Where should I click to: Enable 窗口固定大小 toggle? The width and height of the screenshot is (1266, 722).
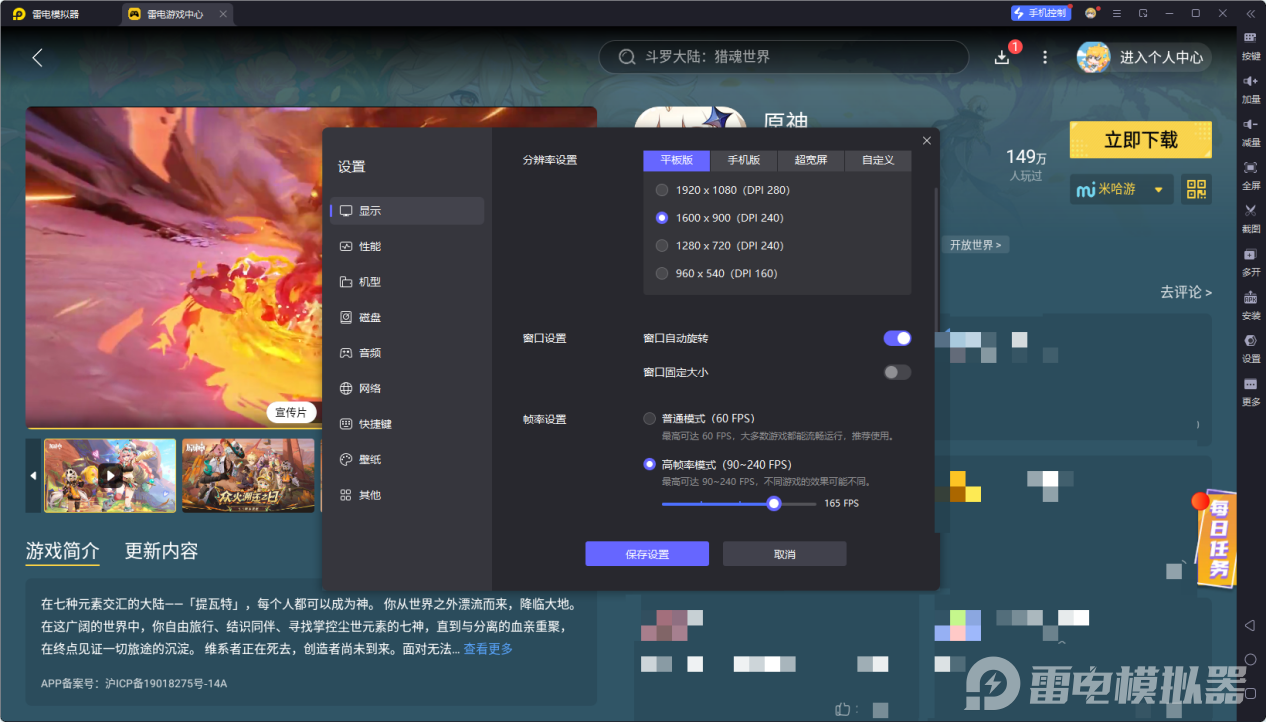tap(897, 372)
